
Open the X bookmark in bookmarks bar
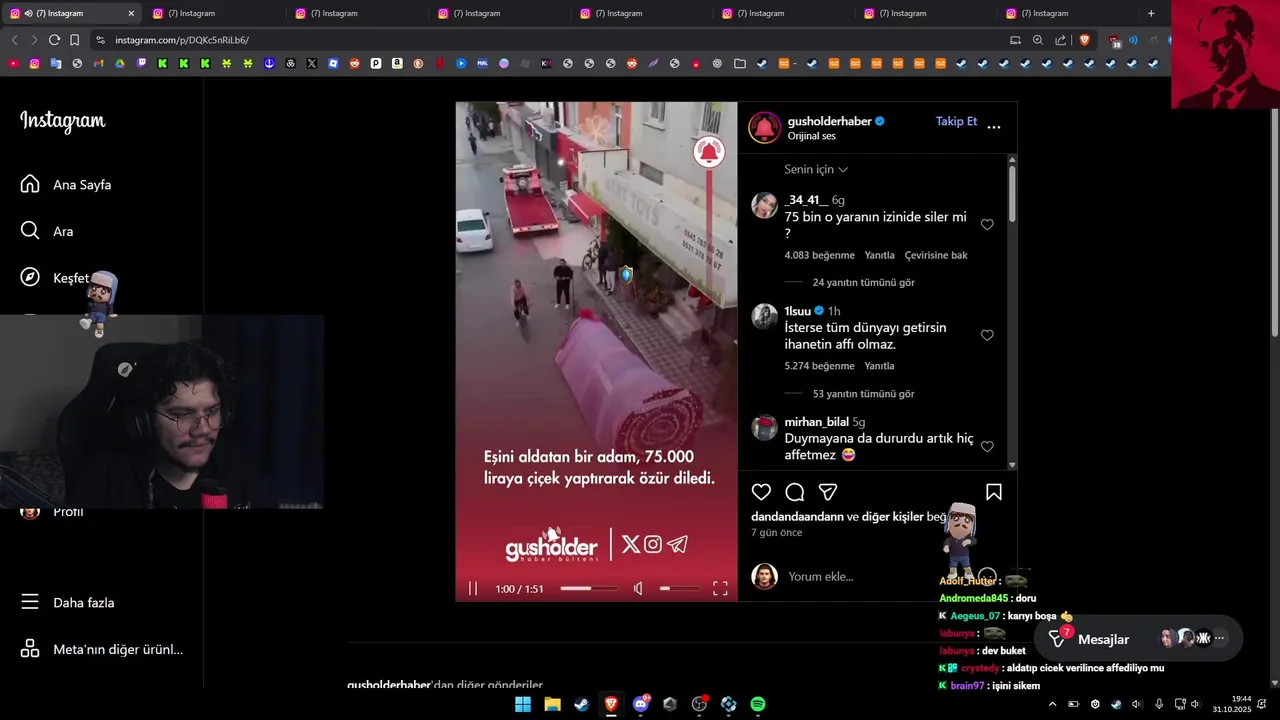click(312, 63)
